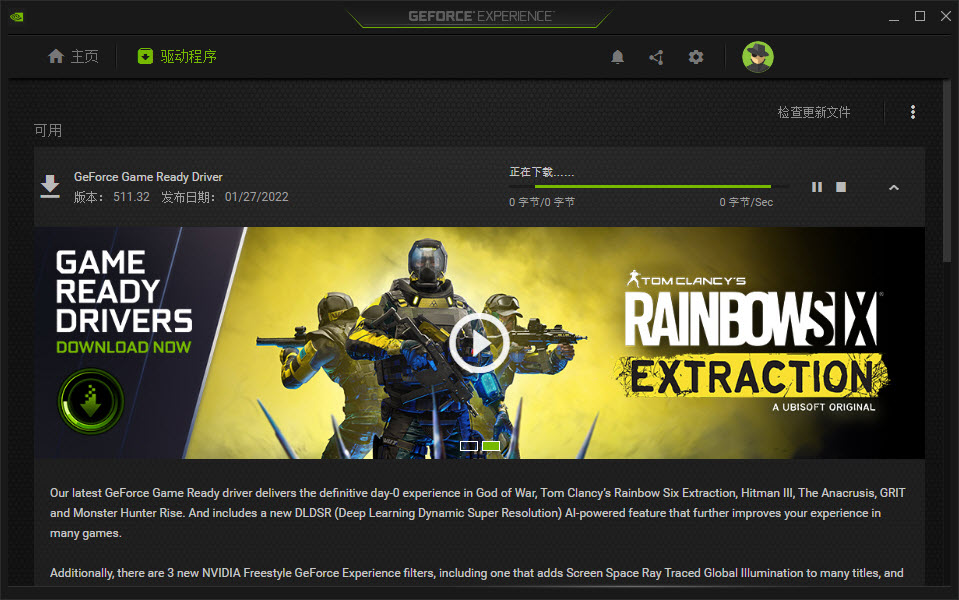Click the 可用 section heading
The height and width of the screenshot is (600, 959).
[48, 130]
